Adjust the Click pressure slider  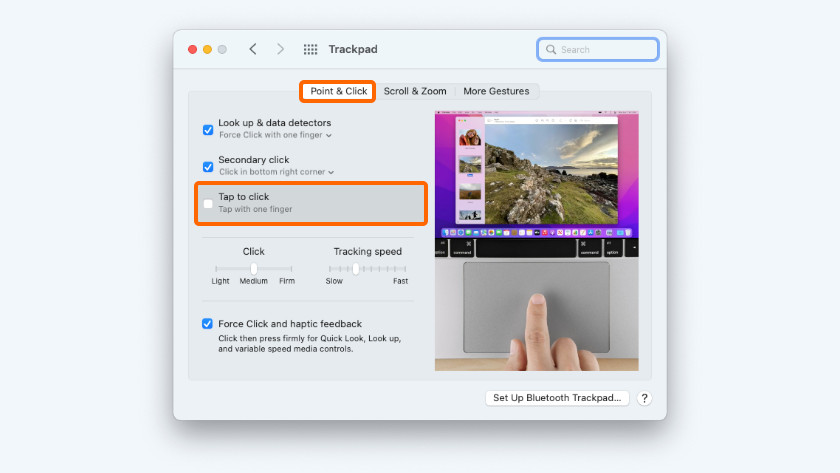pyautogui.click(x=254, y=269)
